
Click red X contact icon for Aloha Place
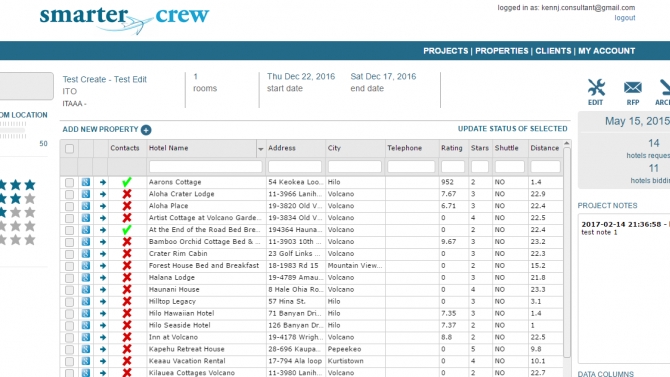coord(127,206)
